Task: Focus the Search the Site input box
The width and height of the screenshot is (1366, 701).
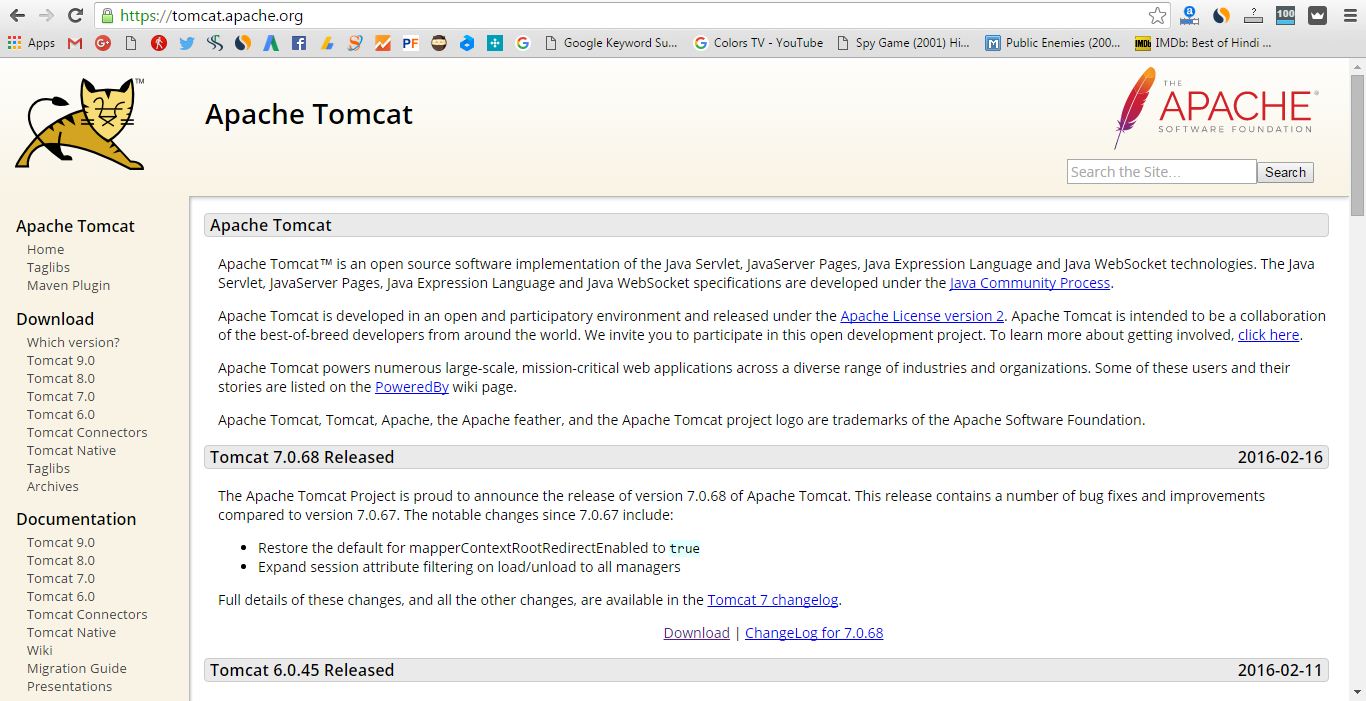Action: 1161,172
